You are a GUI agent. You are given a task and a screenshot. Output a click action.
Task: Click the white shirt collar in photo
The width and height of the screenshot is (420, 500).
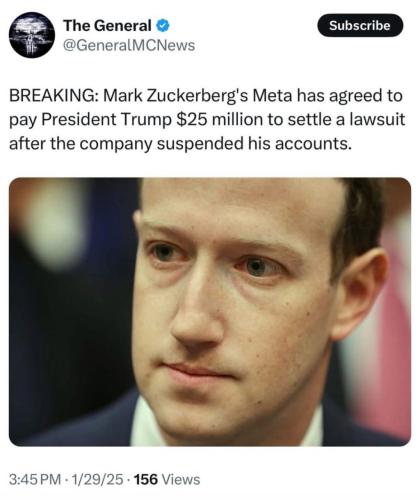coord(146,423)
